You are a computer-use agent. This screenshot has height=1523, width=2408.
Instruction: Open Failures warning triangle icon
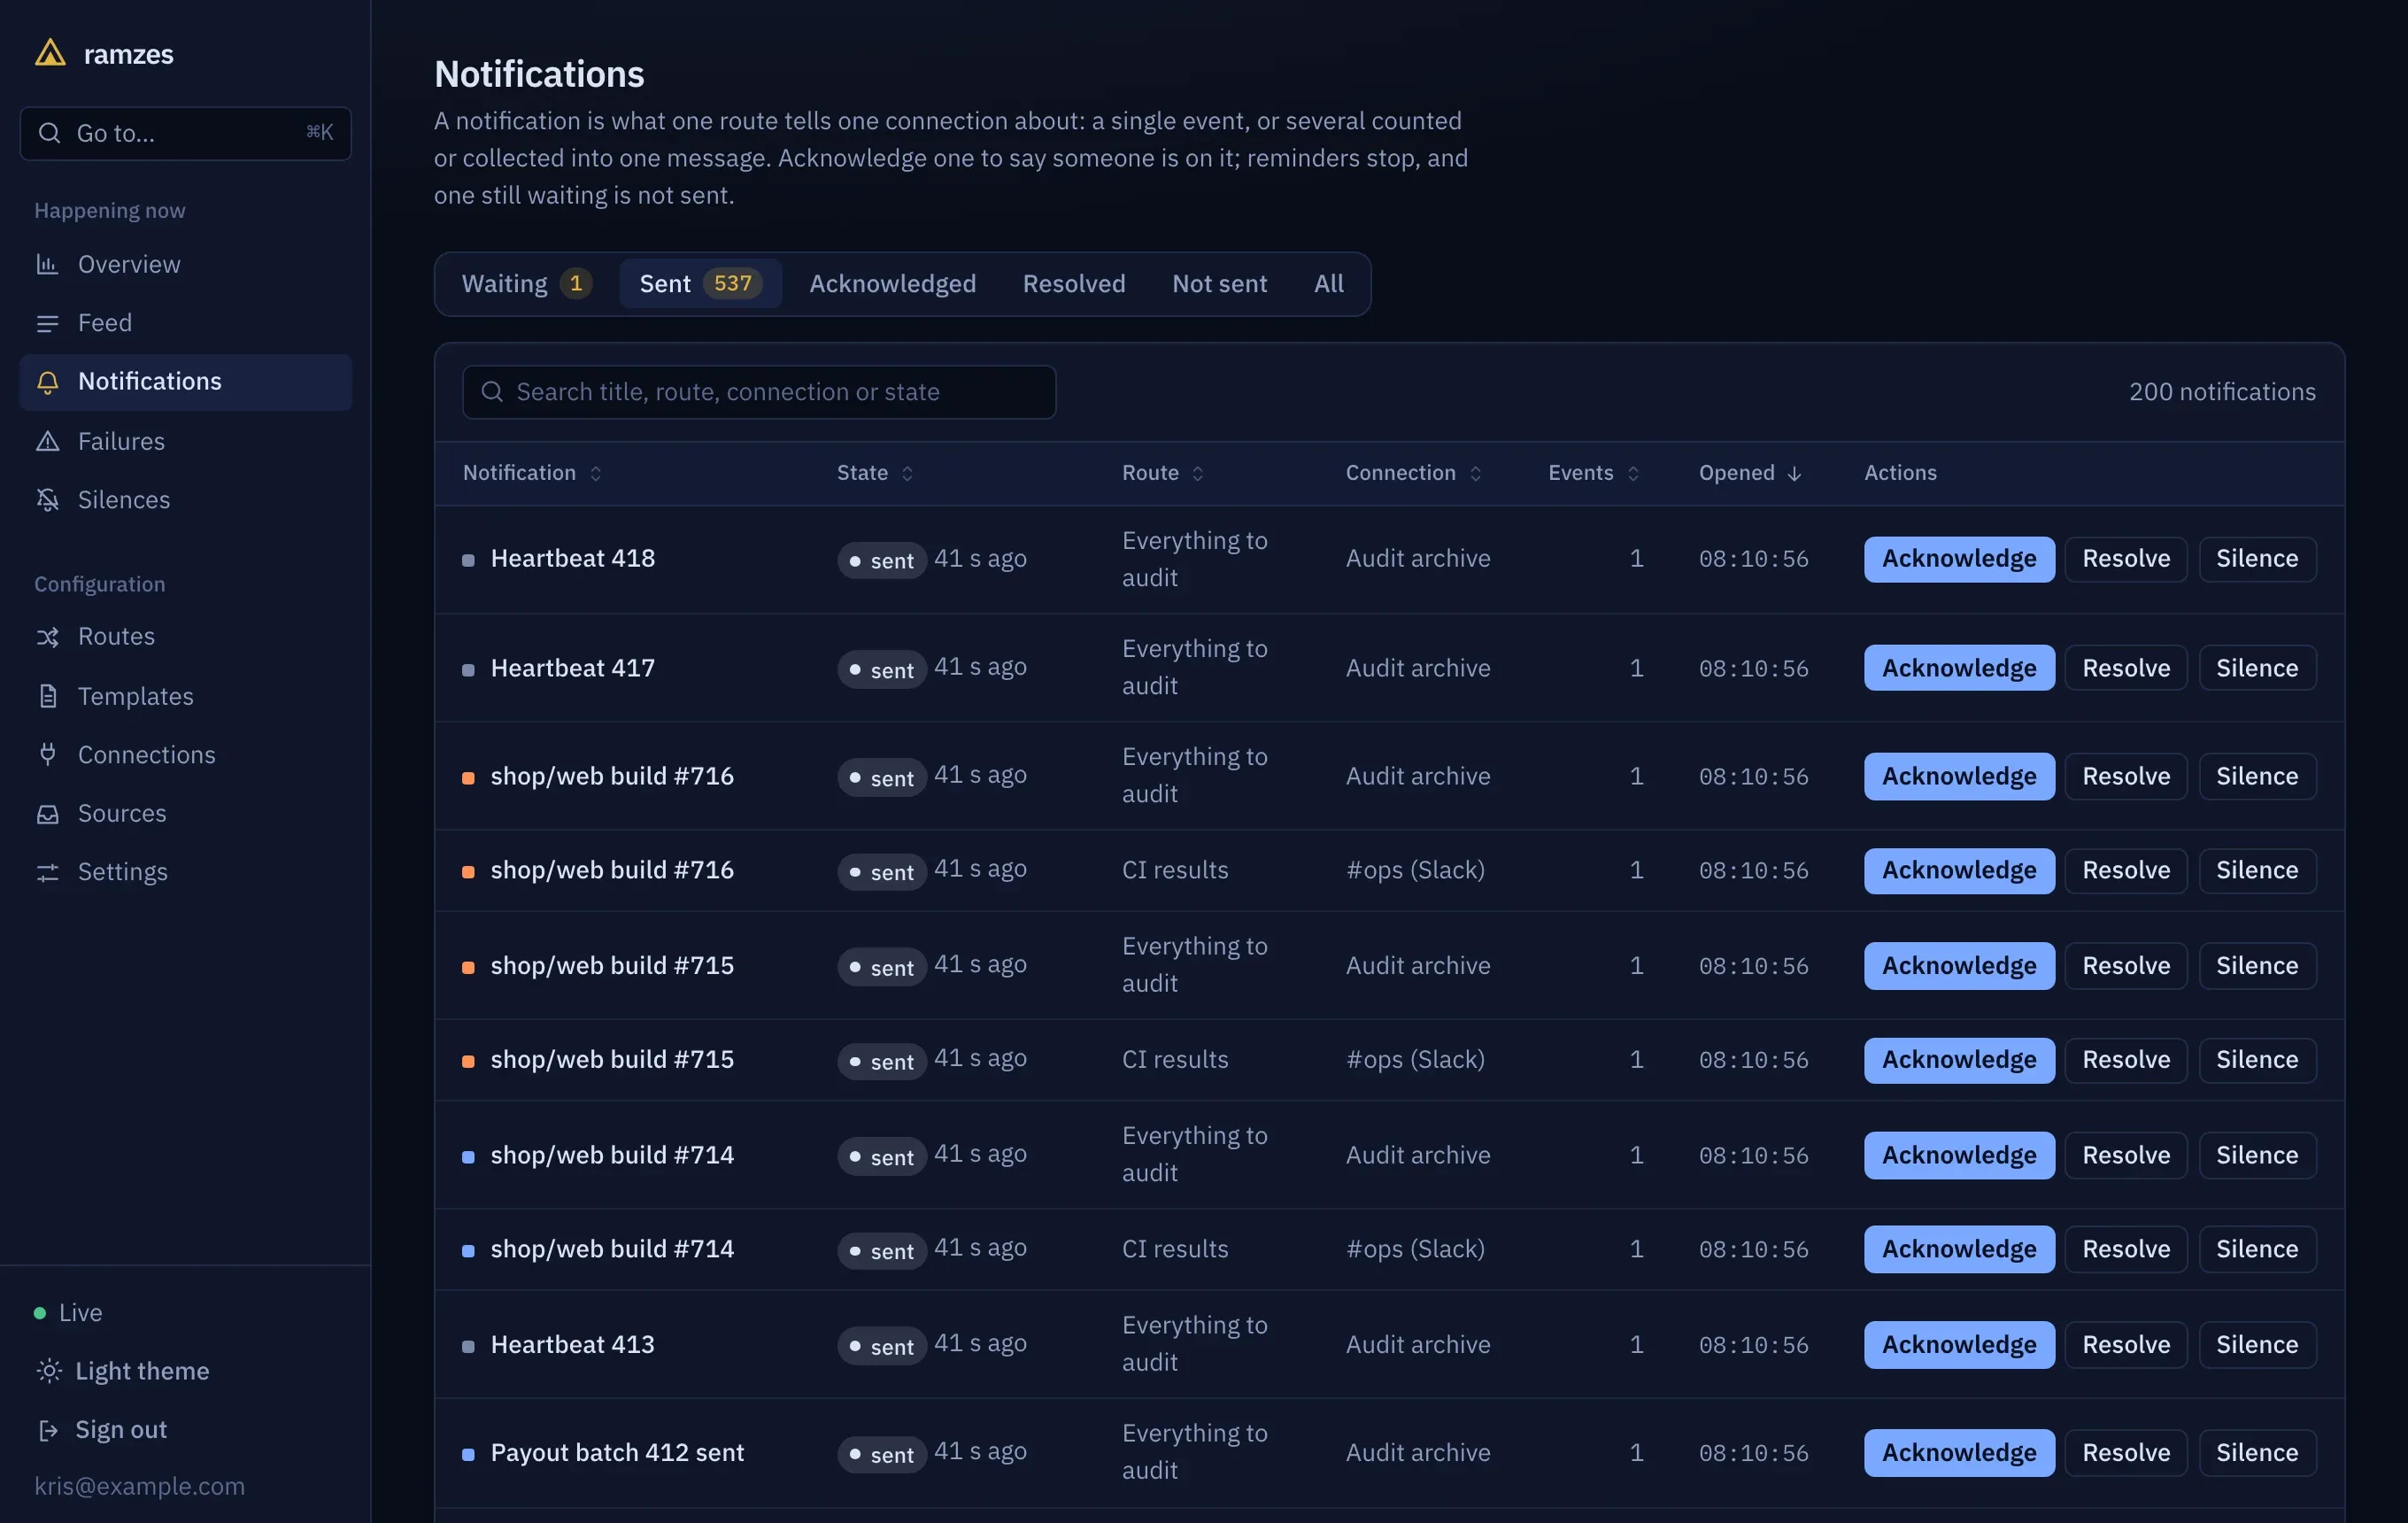pos(47,441)
